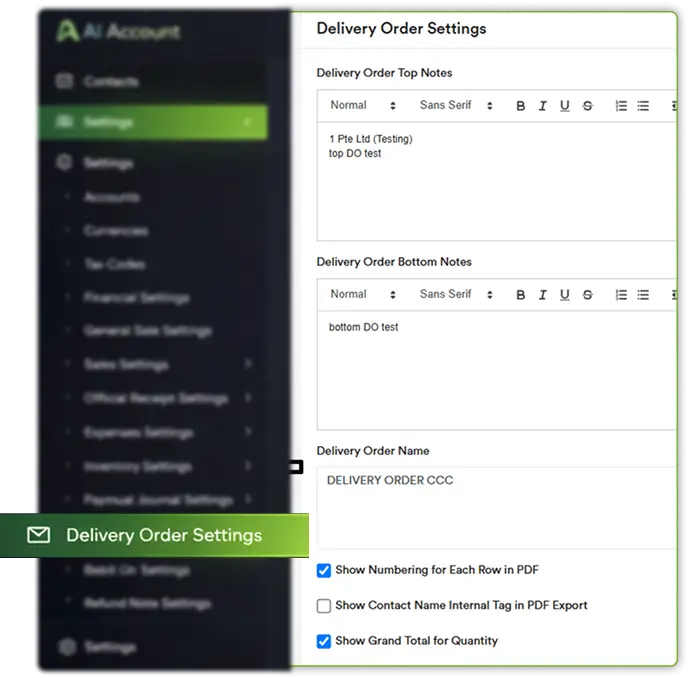The height and width of the screenshot is (678, 689).
Task: Insert bullet list in Bottom Notes editor
Action: coord(643,295)
